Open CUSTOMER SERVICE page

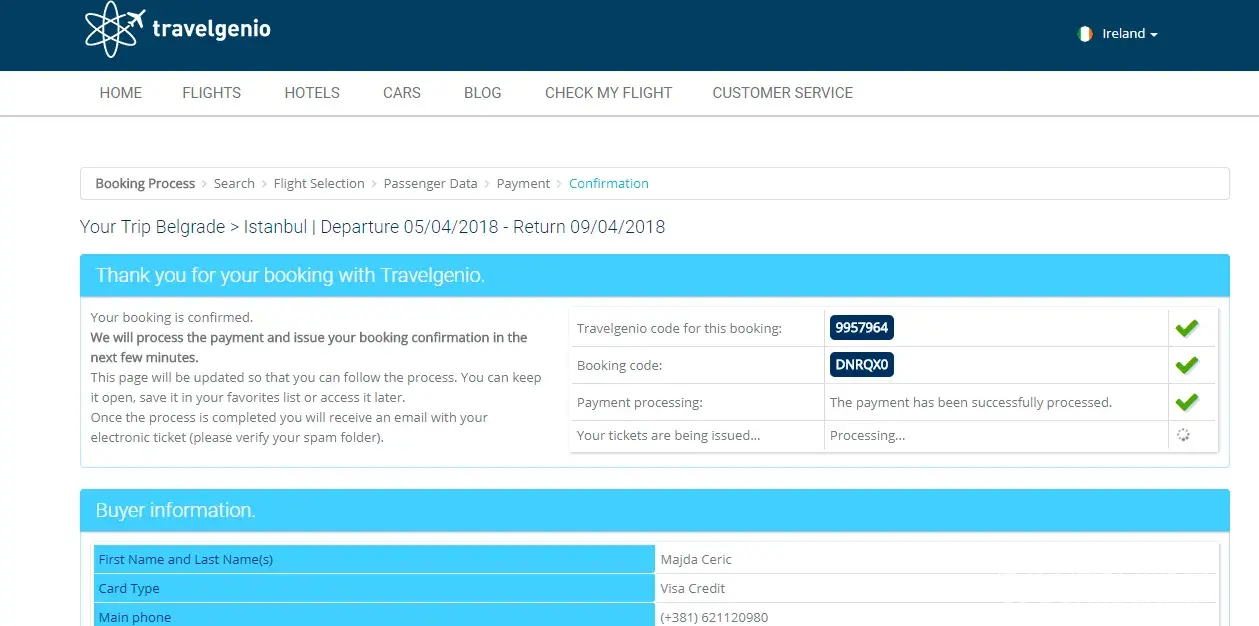(782, 93)
